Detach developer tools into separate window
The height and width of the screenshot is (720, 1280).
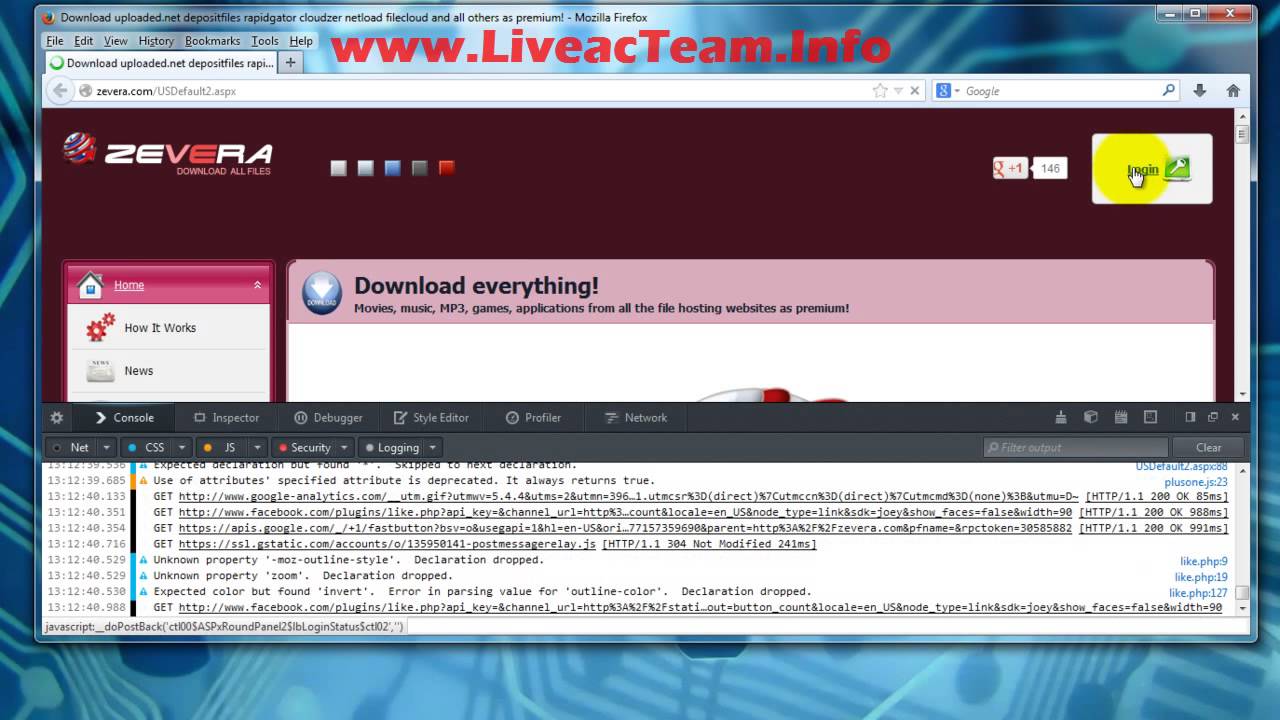pos(1213,417)
